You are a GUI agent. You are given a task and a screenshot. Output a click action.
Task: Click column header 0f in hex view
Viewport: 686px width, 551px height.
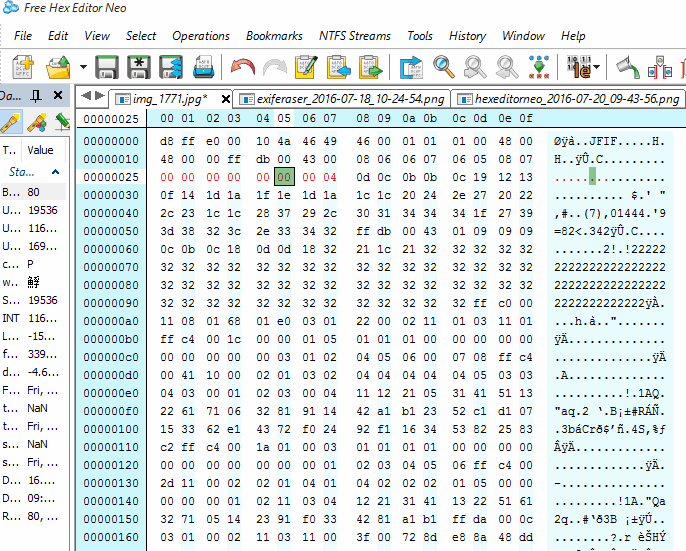point(526,119)
